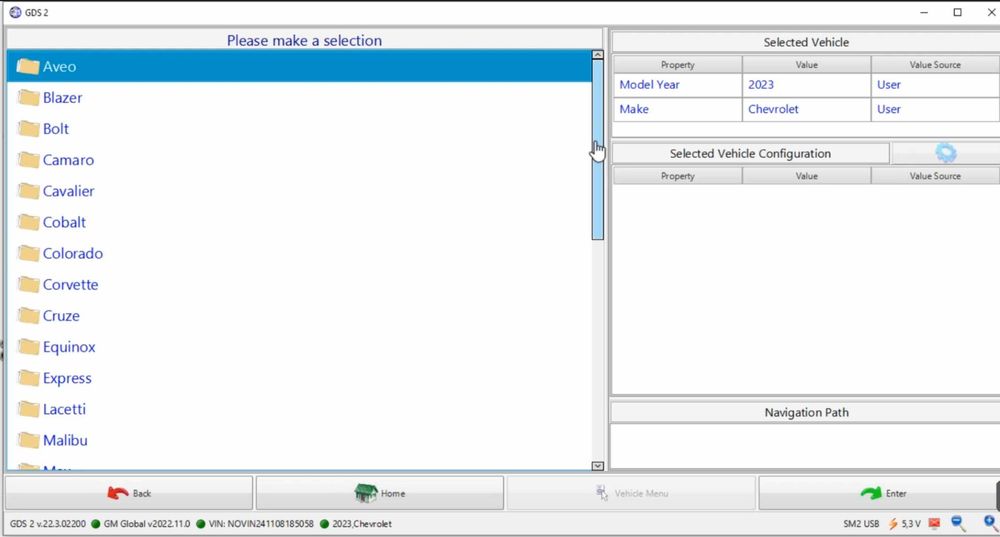Click the GM Global v2022.11.0 status text
This screenshot has height=537, width=1000.
147,524
